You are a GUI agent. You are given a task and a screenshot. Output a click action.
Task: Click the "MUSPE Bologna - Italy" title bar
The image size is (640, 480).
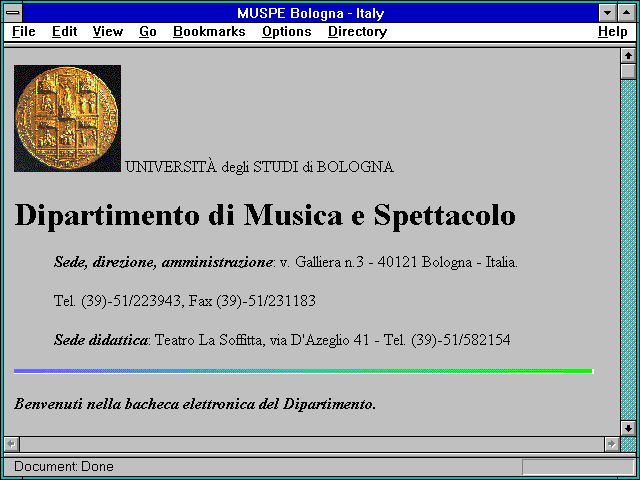(311, 13)
